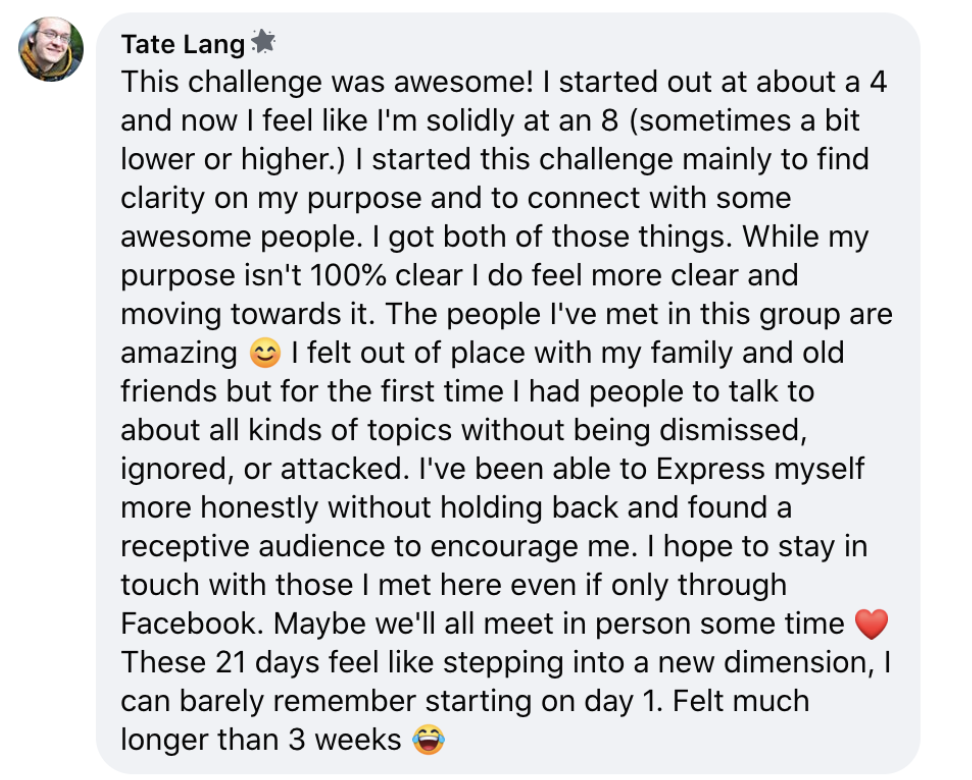Click the laughing crying emoji at the end
972x780 pixels.
click(428, 741)
